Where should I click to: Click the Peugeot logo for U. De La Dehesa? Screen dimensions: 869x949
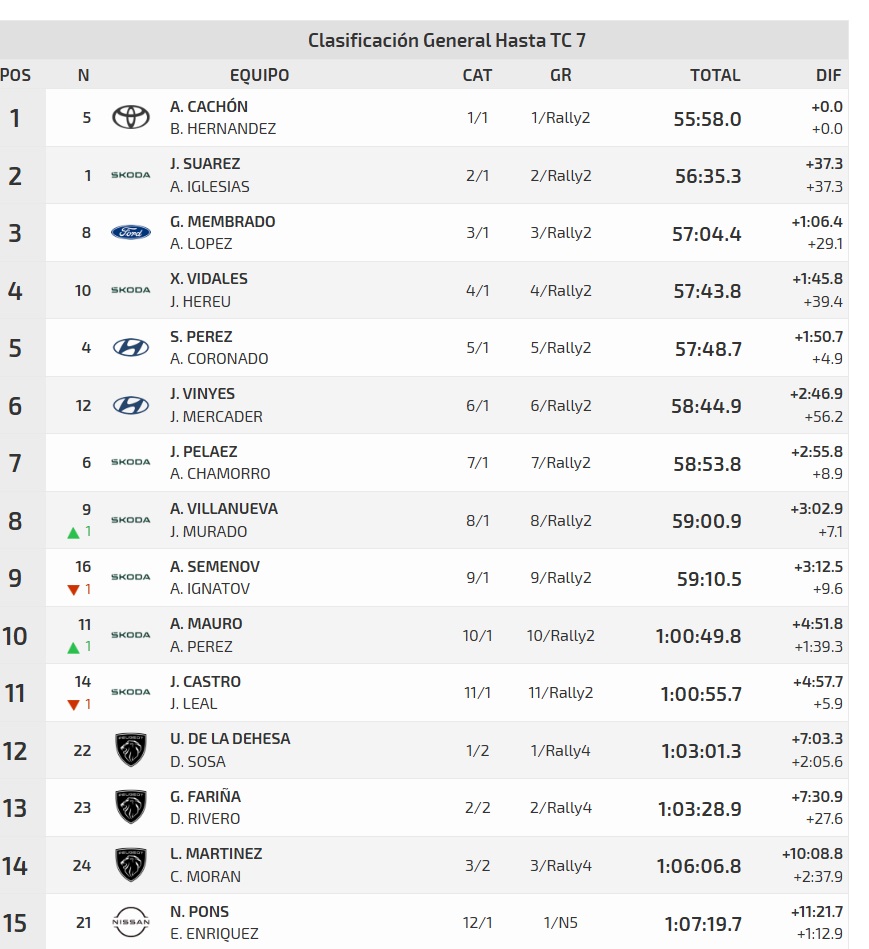[x=130, y=750]
